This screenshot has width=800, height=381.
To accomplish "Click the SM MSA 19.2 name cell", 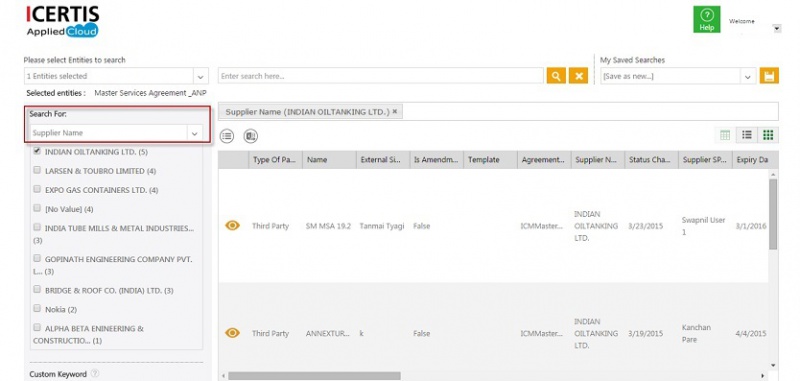I will pyautogui.click(x=328, y=226).
